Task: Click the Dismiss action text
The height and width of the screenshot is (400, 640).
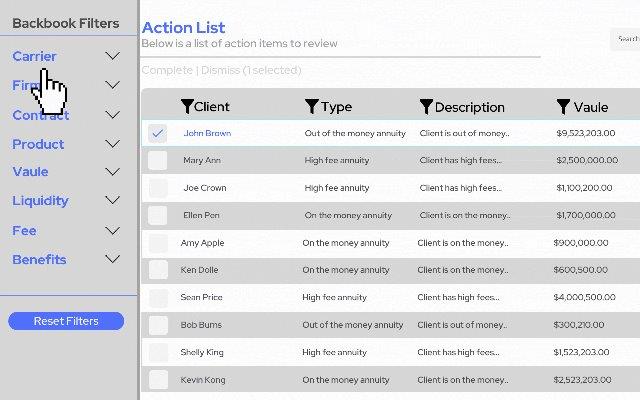Action: [220, 70]
